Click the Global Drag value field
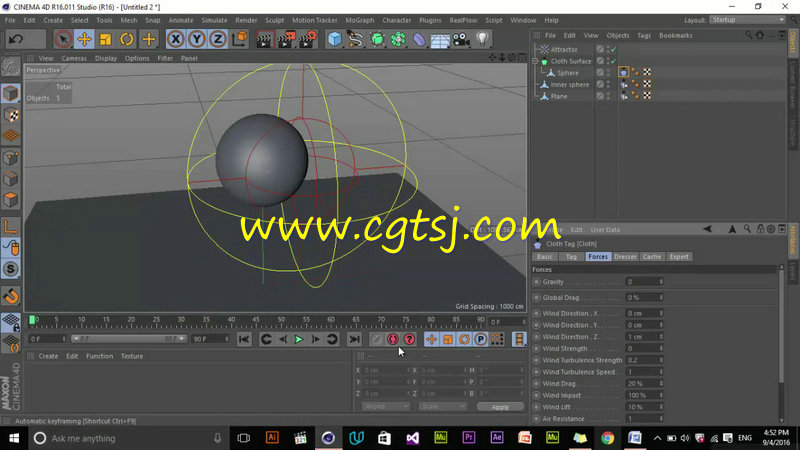 point(644,297)
